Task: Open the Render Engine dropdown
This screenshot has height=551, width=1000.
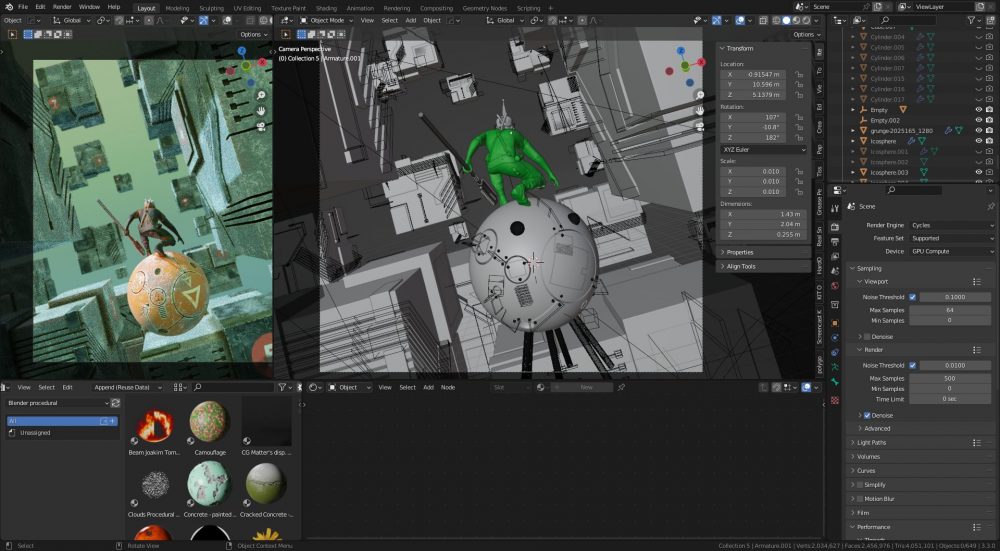Action: pos(952,225)
